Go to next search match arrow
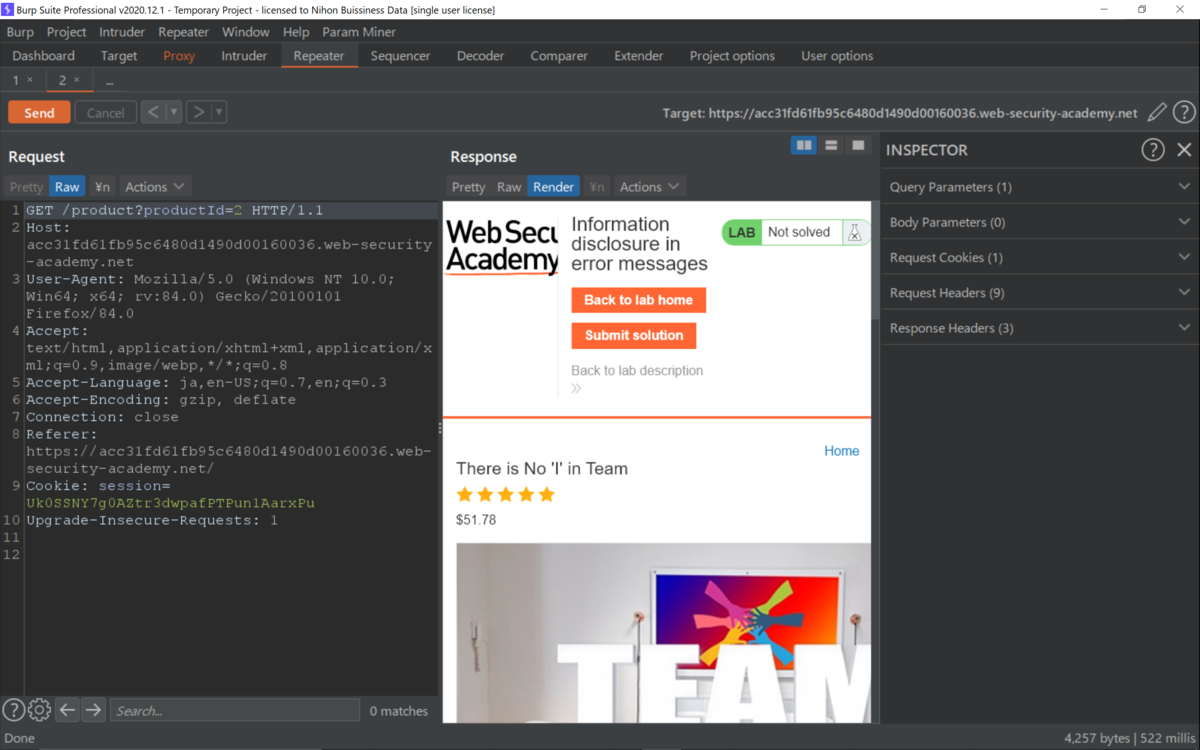The width and height of the screenshot is (1200, 750). tap(93, 710)
